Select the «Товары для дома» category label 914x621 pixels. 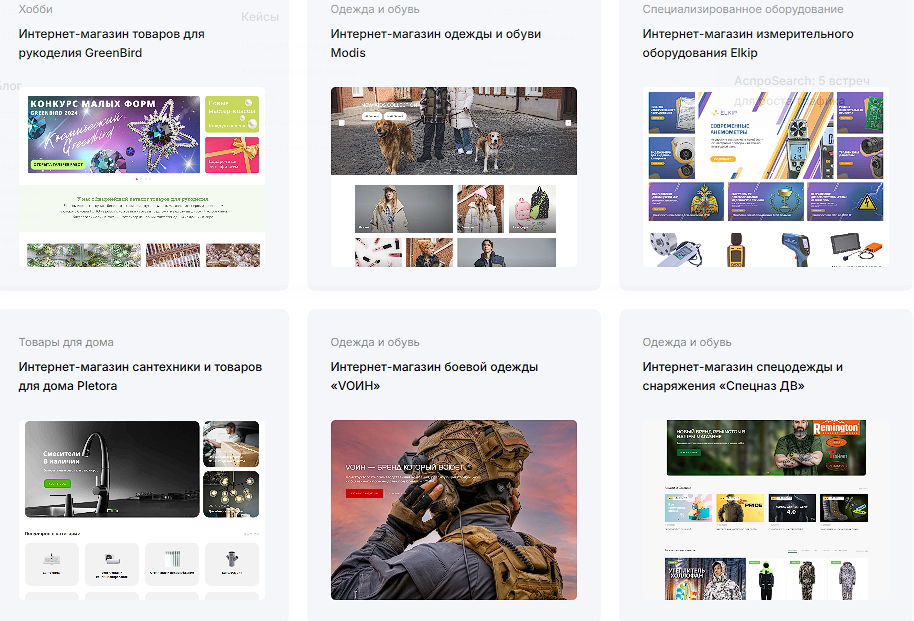pos(66,342)
